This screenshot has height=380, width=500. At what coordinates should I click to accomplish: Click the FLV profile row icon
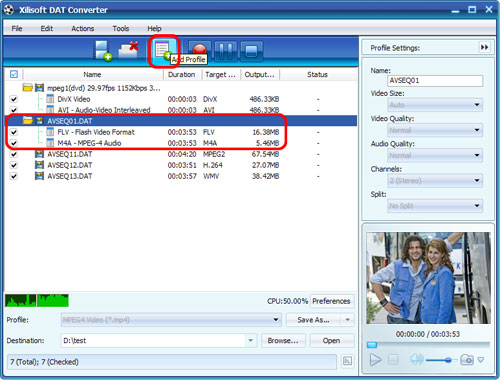point(50,132)
